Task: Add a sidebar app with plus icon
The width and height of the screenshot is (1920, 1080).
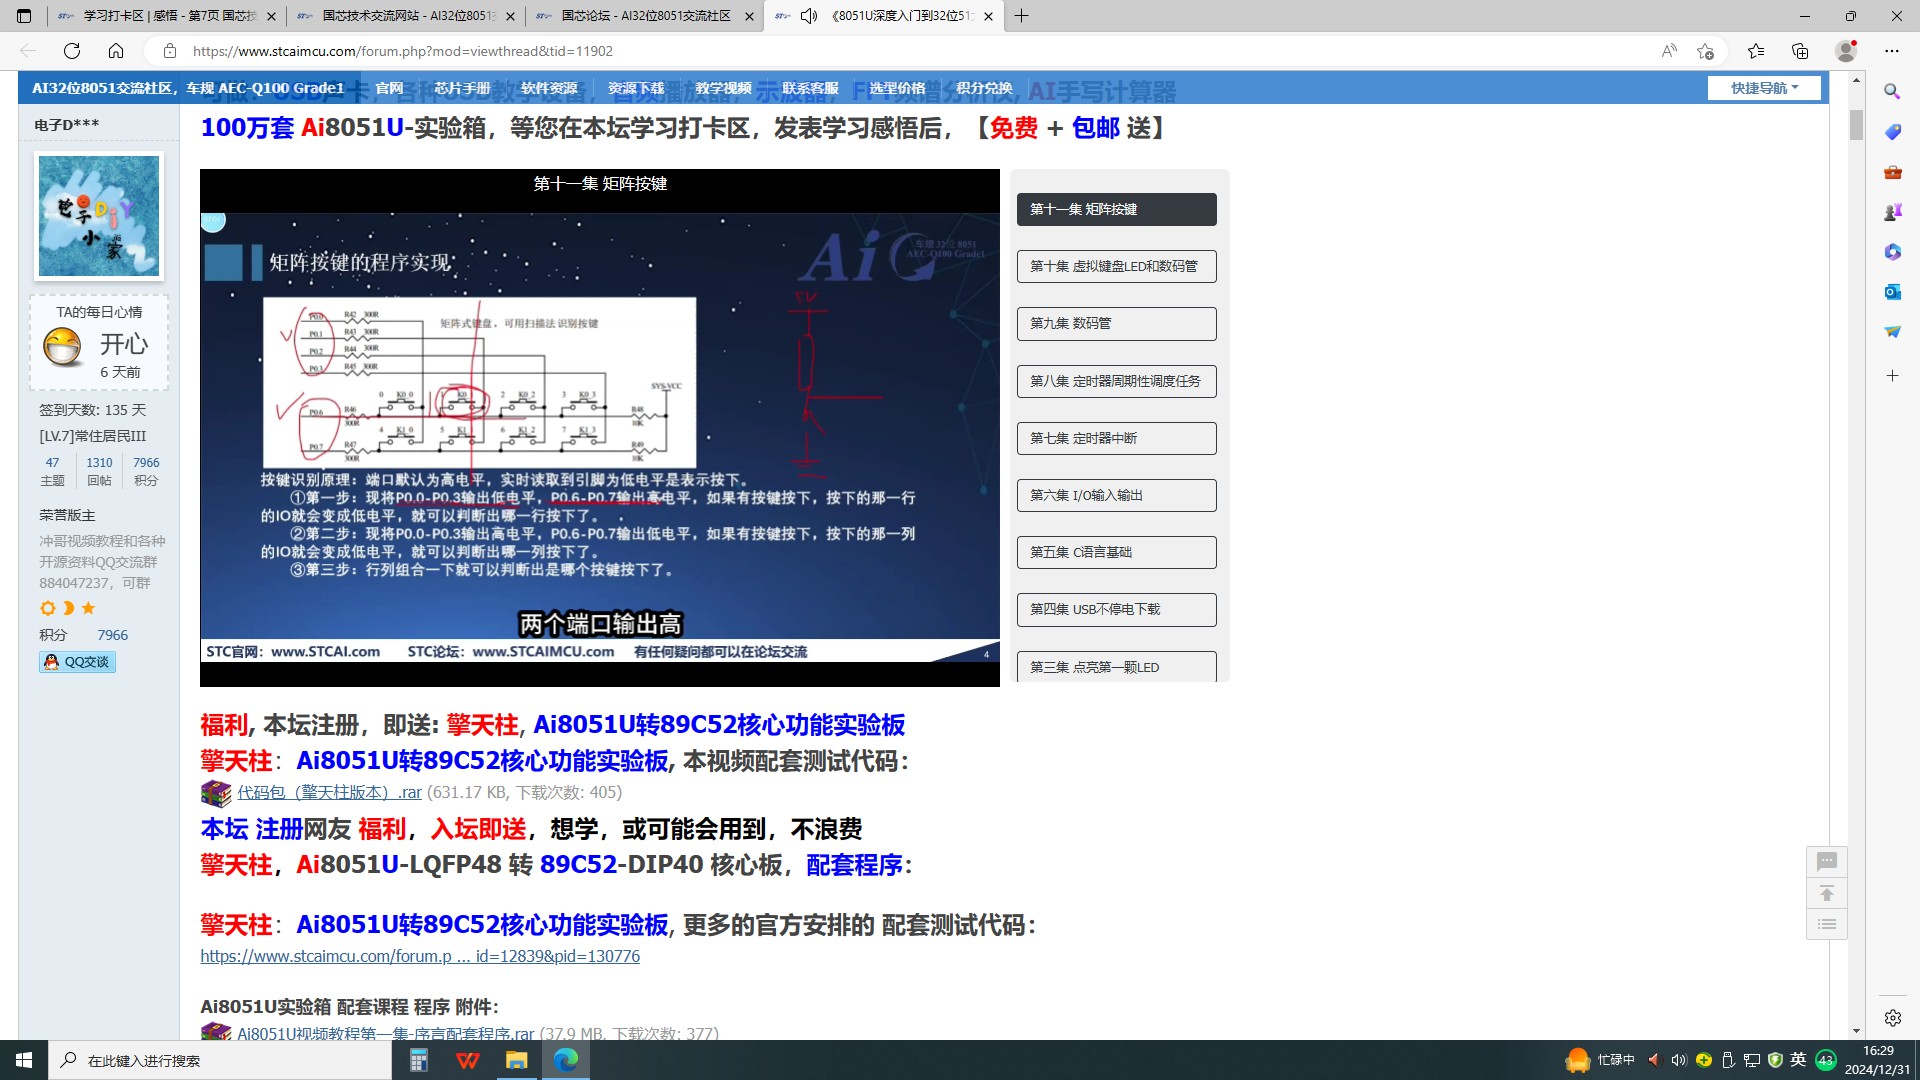Action: click(1892, 376)
